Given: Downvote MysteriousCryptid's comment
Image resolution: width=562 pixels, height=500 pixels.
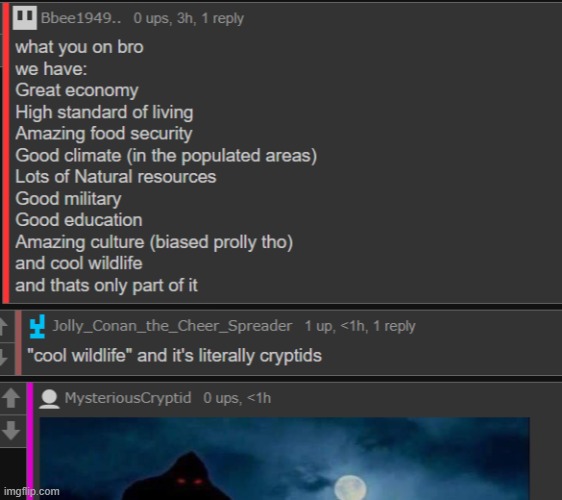Looking at the screenshot, I should [x=11, y=430].
